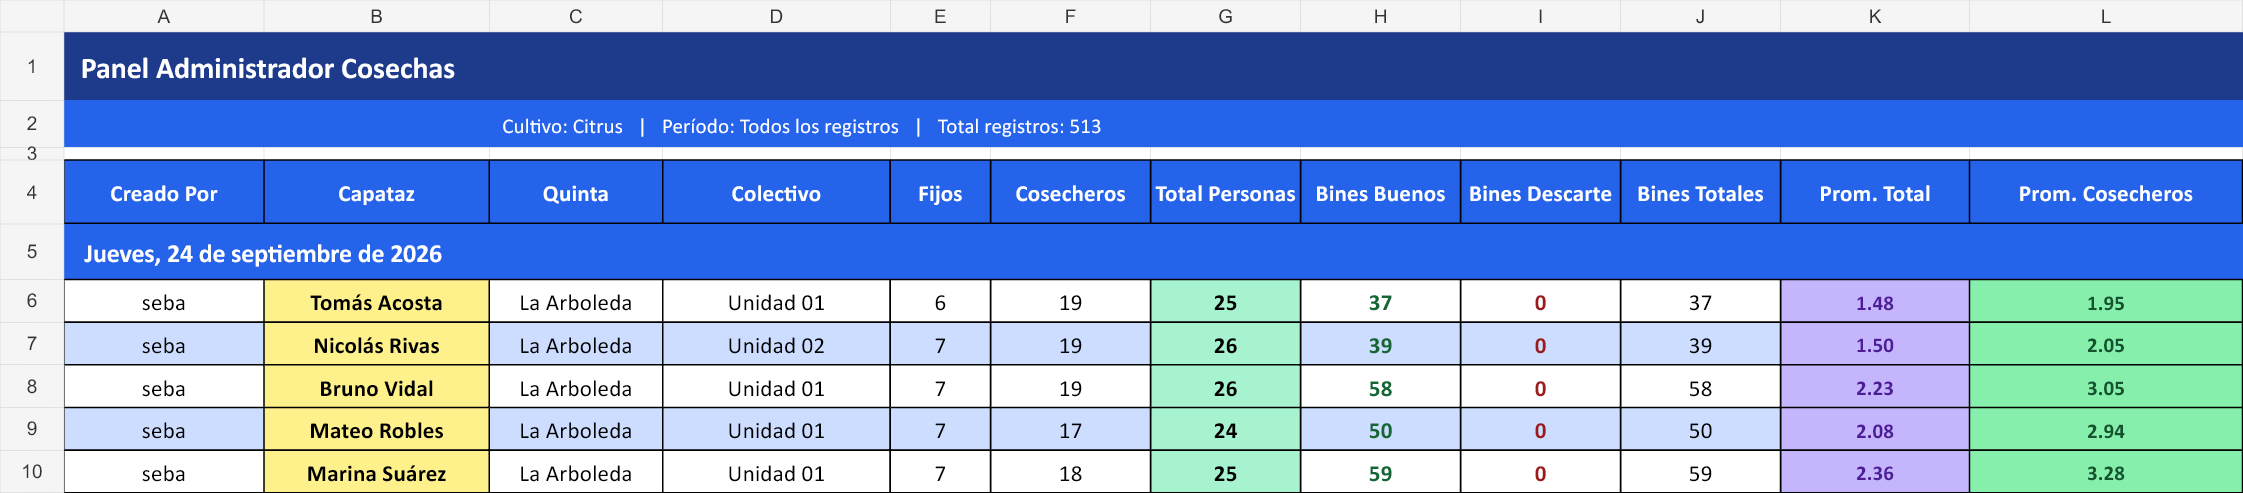Select the 'Bruno Vidal' cell
The image size is (2243, 493).
point(376,388)
